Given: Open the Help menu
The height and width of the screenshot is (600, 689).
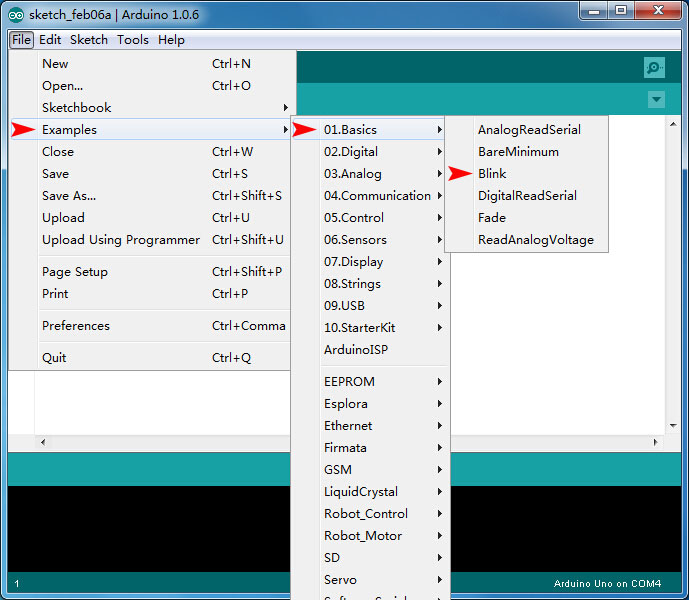Looking at the screenshot, I should pyautogui.click(x=171, y=40).
